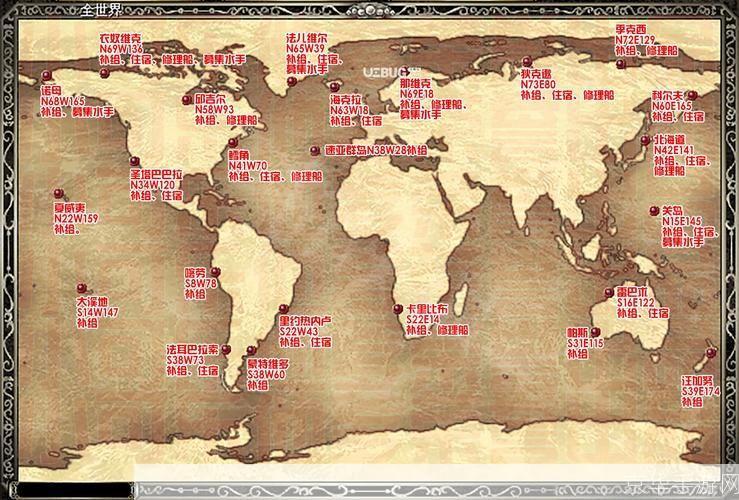The height and width of the screenshot is (500, 739).
Task: Select the S8W78 coordinate text
Action: (x=201, y=284)
